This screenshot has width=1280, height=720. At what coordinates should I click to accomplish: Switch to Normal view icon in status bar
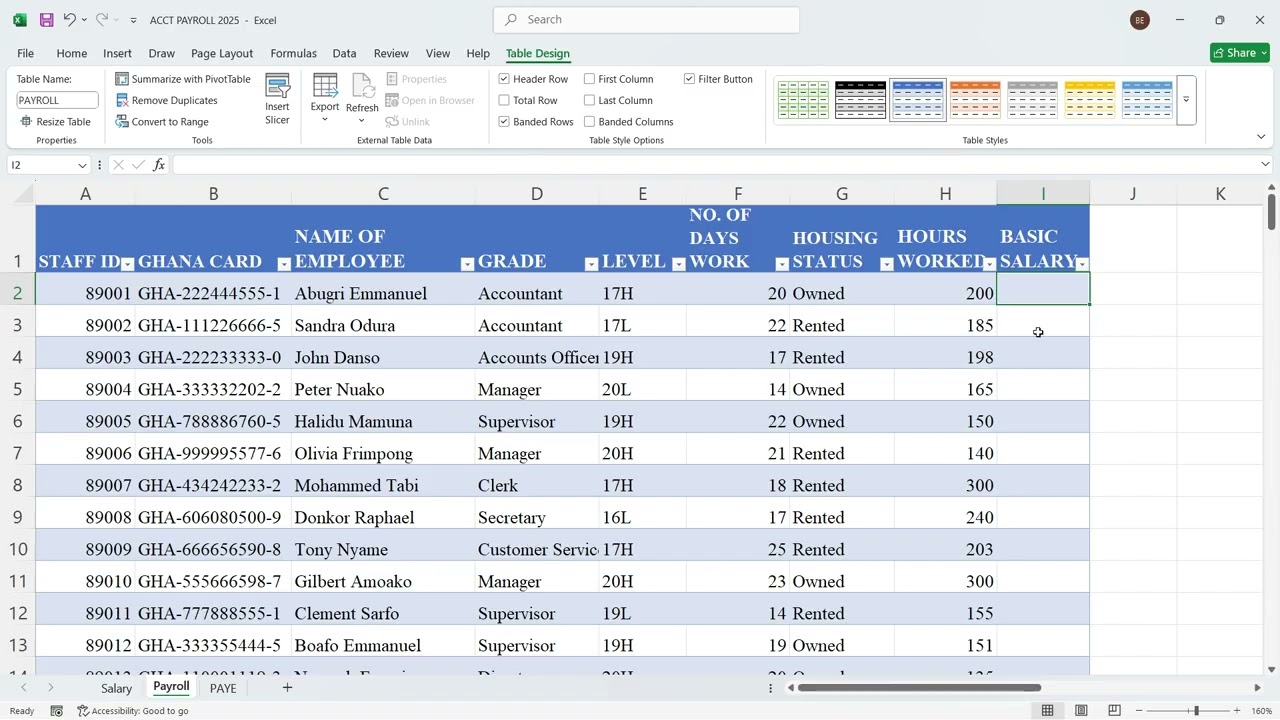point(1047,711)
